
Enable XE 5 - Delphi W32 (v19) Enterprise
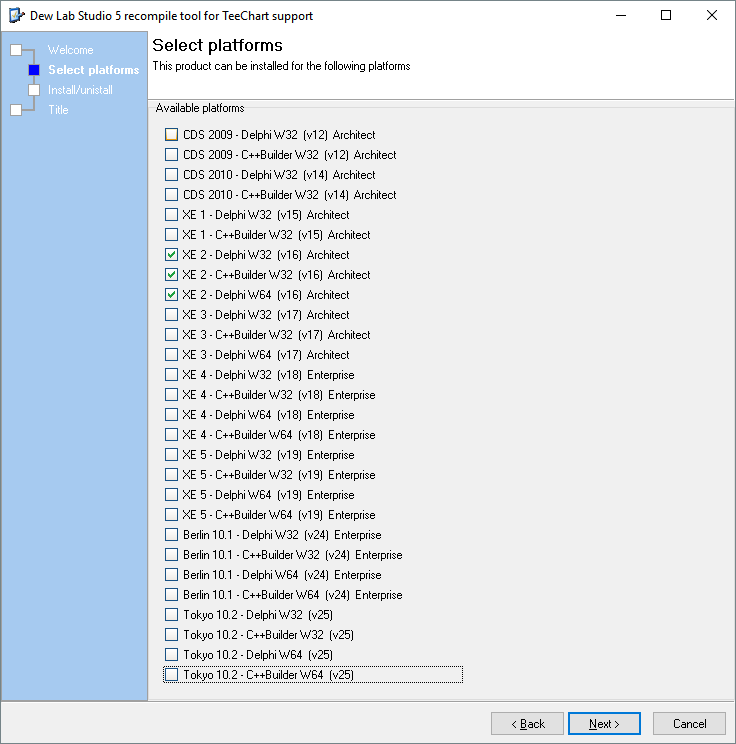(x=171, y=455)
